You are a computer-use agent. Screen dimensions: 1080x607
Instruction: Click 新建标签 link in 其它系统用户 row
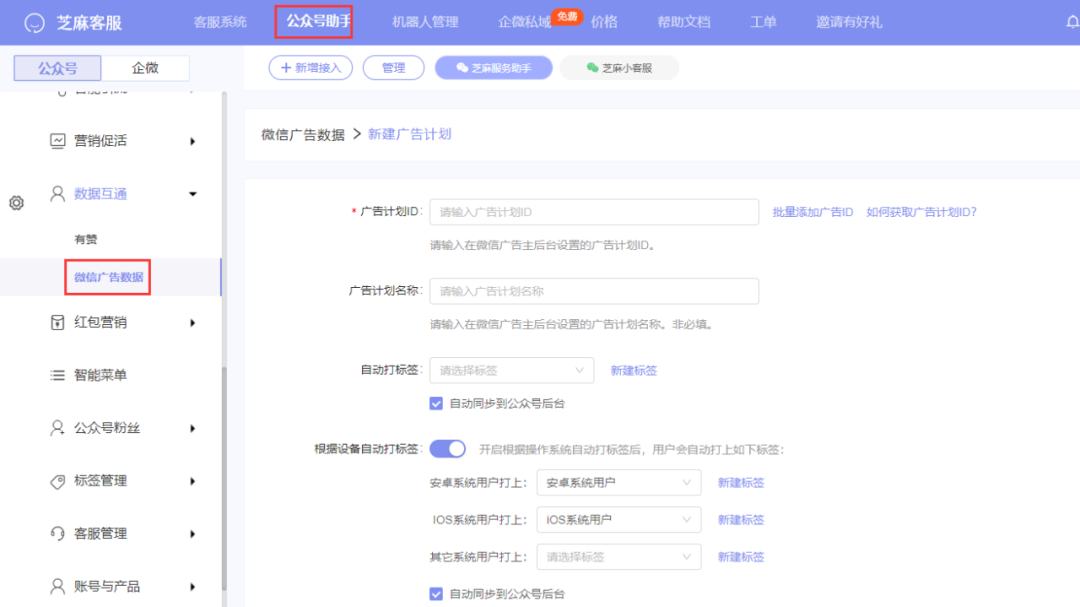741,557
